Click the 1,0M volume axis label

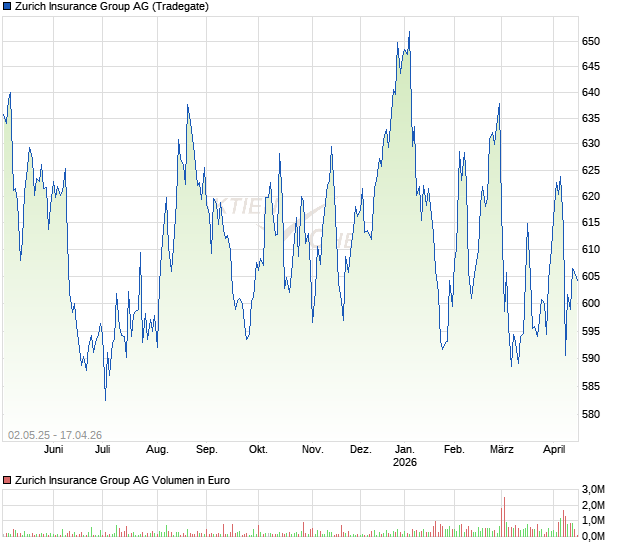[x=593, y=520]
